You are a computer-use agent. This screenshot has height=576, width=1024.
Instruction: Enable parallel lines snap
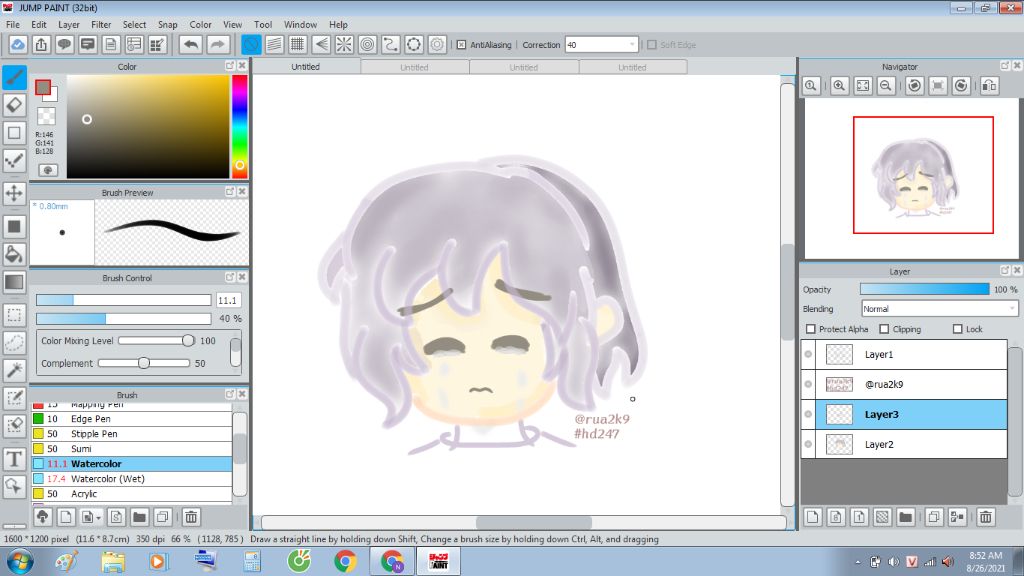pyautogui.click(x=274, y=44)
